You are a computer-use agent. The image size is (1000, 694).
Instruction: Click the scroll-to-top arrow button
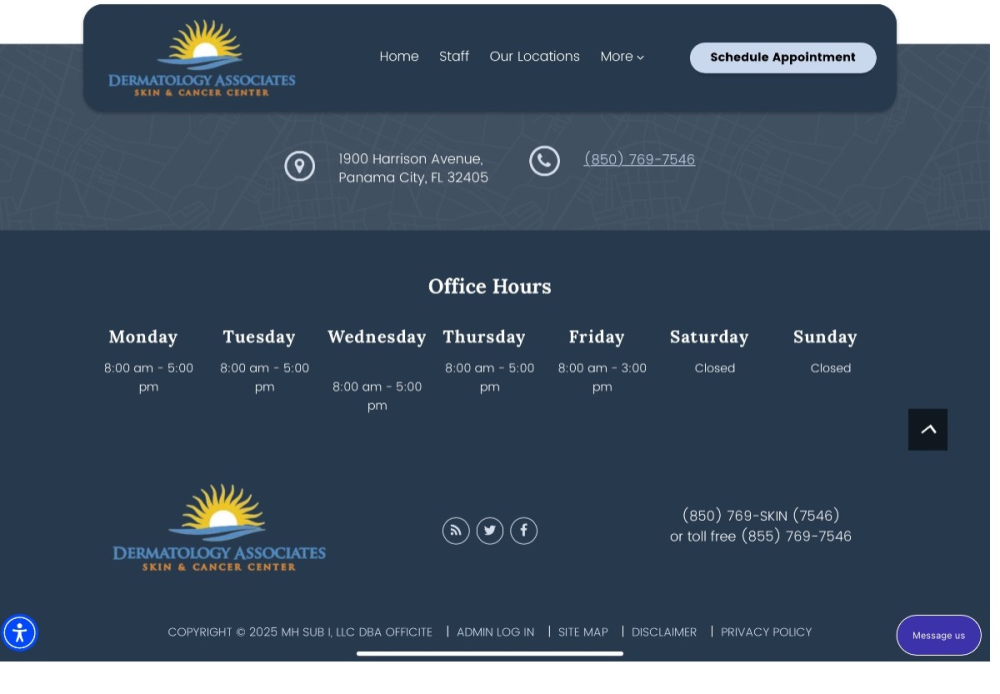[x=928, y=430]
